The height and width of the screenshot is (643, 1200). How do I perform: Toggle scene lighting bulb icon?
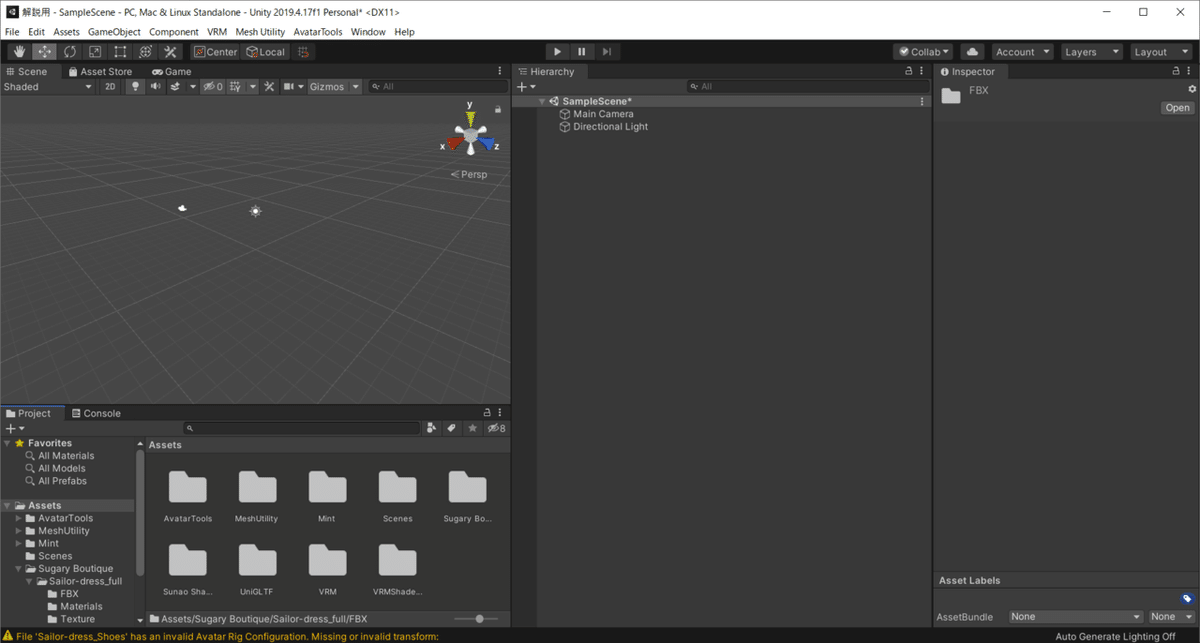tap(135, 87)
